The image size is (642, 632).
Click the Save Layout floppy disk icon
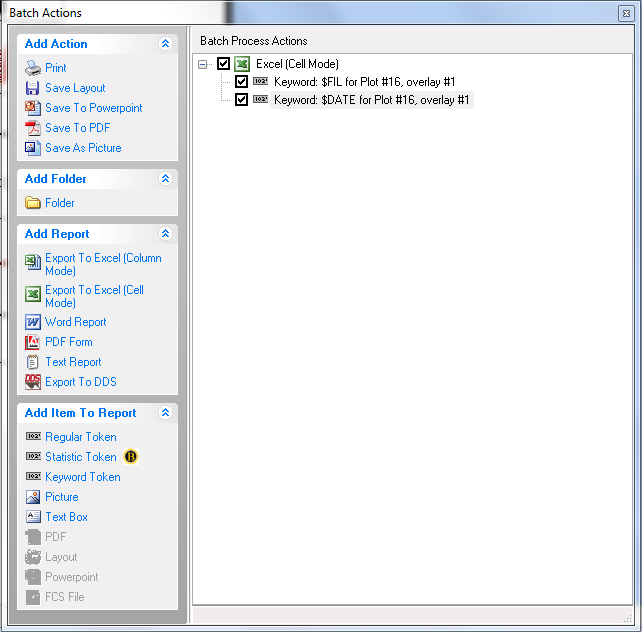pyautogui.click(x=33, y=88)
